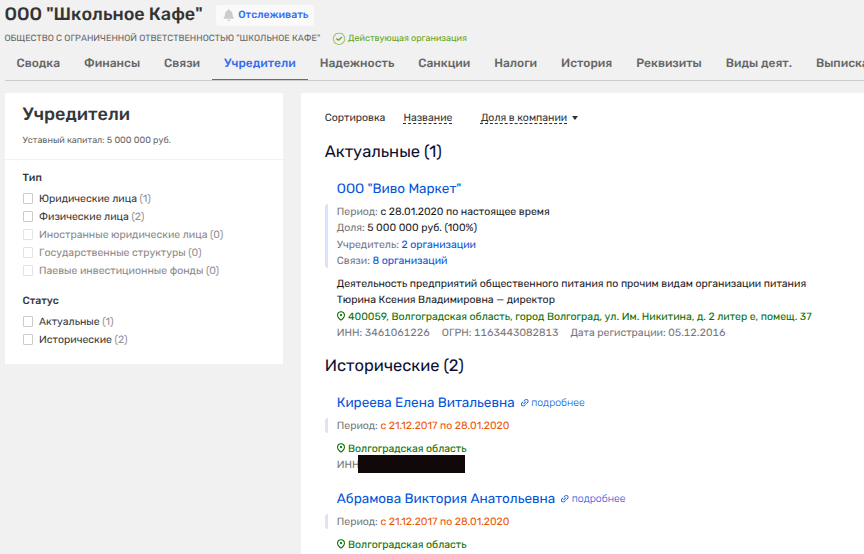The height and width of the screenshot is (554, 864).
Task: Click location pin under Абрамова Виктория Анатольевна
Action: (340, 544)
